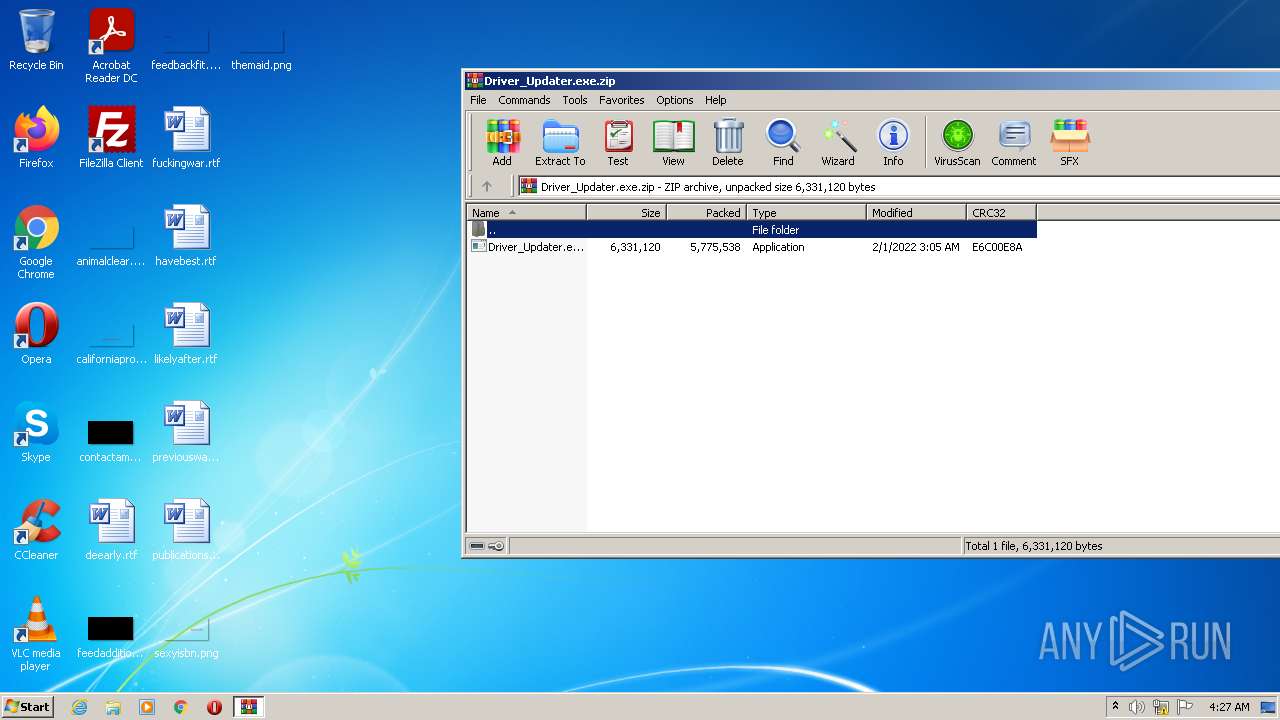Open the Favorites menu
The height and width of the screenshot is (720, 1280).
click(622, 100)
